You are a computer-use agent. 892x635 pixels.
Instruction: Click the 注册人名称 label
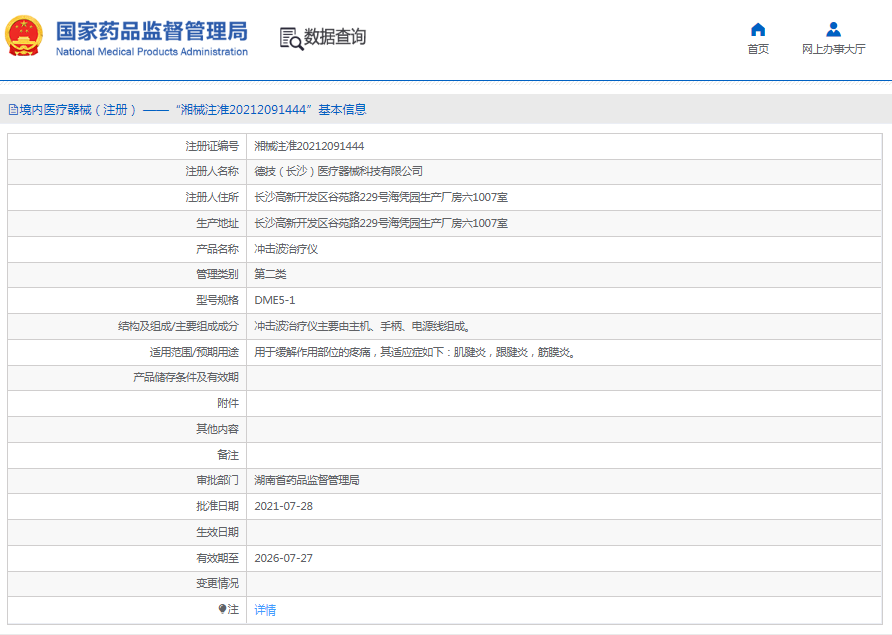(x=212, y=171)
